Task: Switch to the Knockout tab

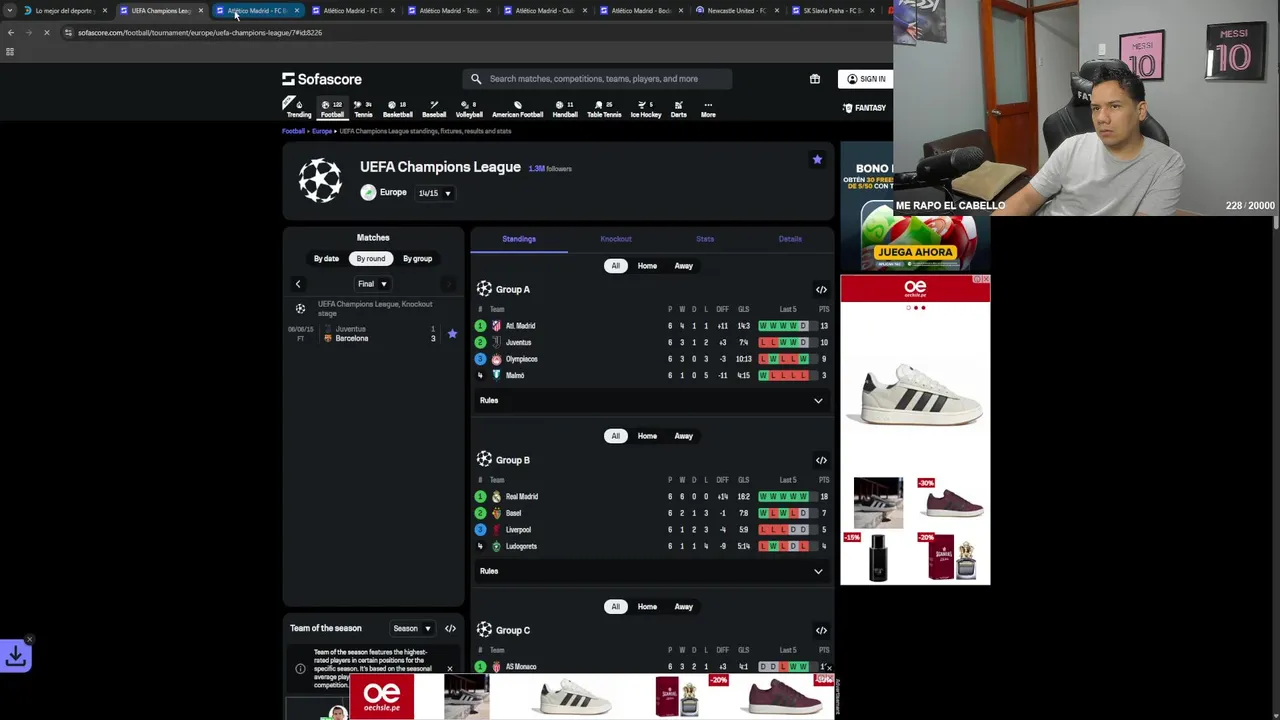Action: pos(616,239)
